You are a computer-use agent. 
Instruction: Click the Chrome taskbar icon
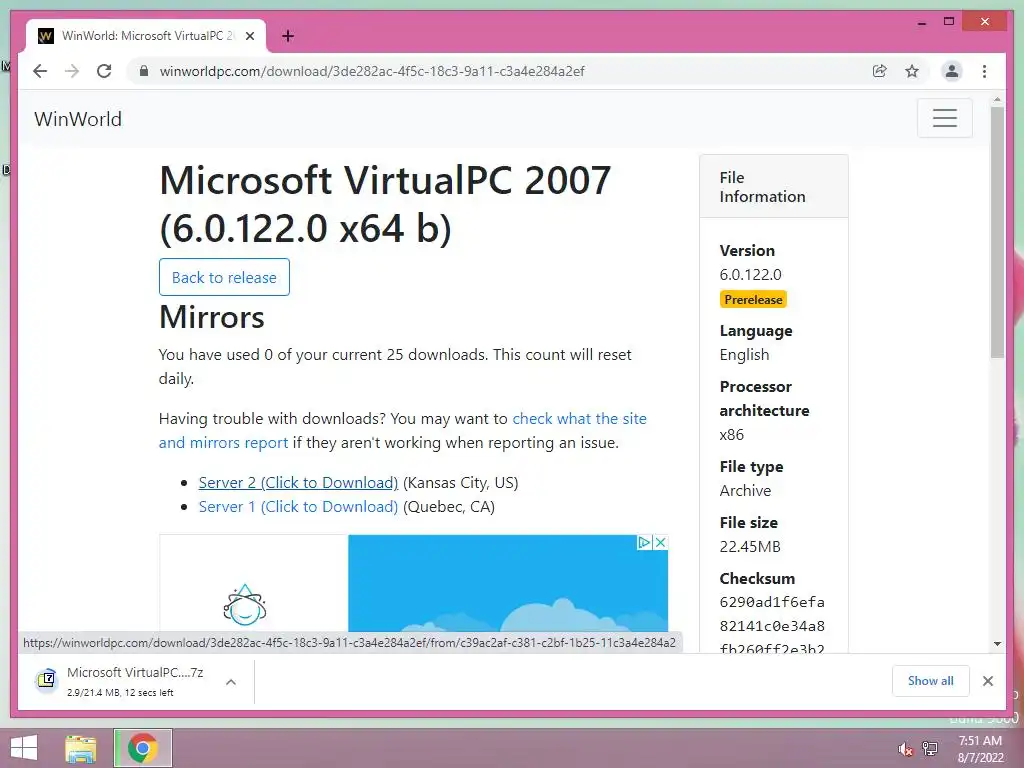(x=142, y=748)
